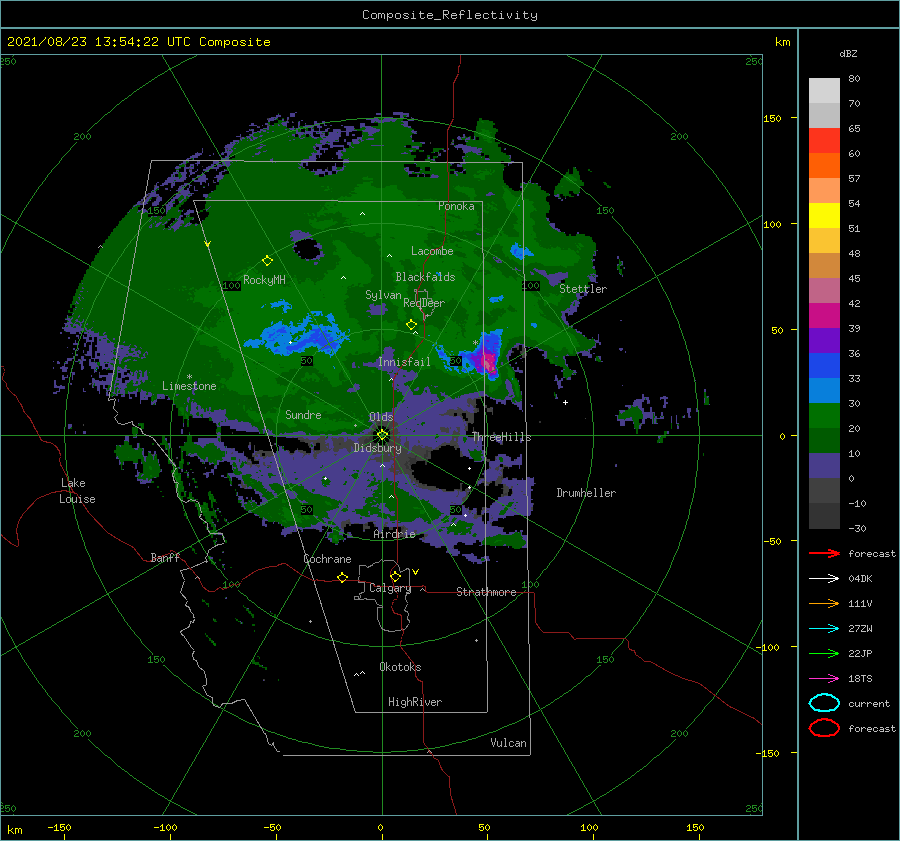Click the RockyMH label

[x=264, y=280]
